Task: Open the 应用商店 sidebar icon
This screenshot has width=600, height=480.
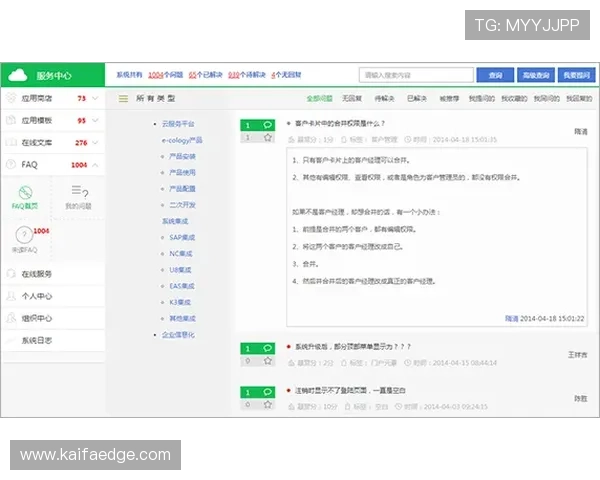Action: click(x=11, y=98)
